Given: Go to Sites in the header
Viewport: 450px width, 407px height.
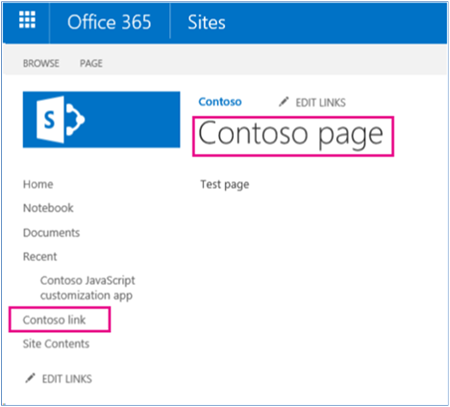Looking at the screenshot, I should pyautogui.click(x=206, y=22).
